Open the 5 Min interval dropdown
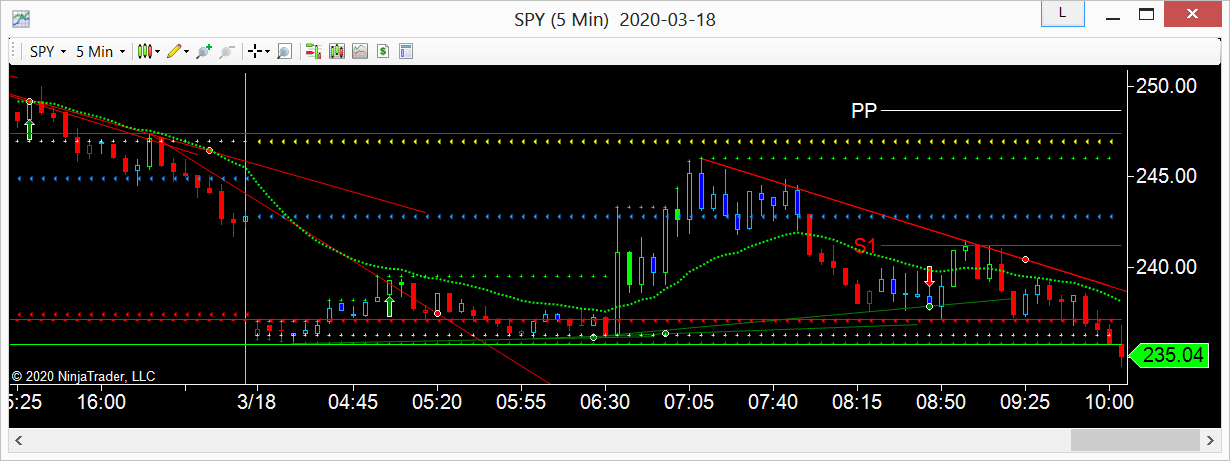Image resolution: width=1230 pixels, height=461 pixels. coord(101,51)
